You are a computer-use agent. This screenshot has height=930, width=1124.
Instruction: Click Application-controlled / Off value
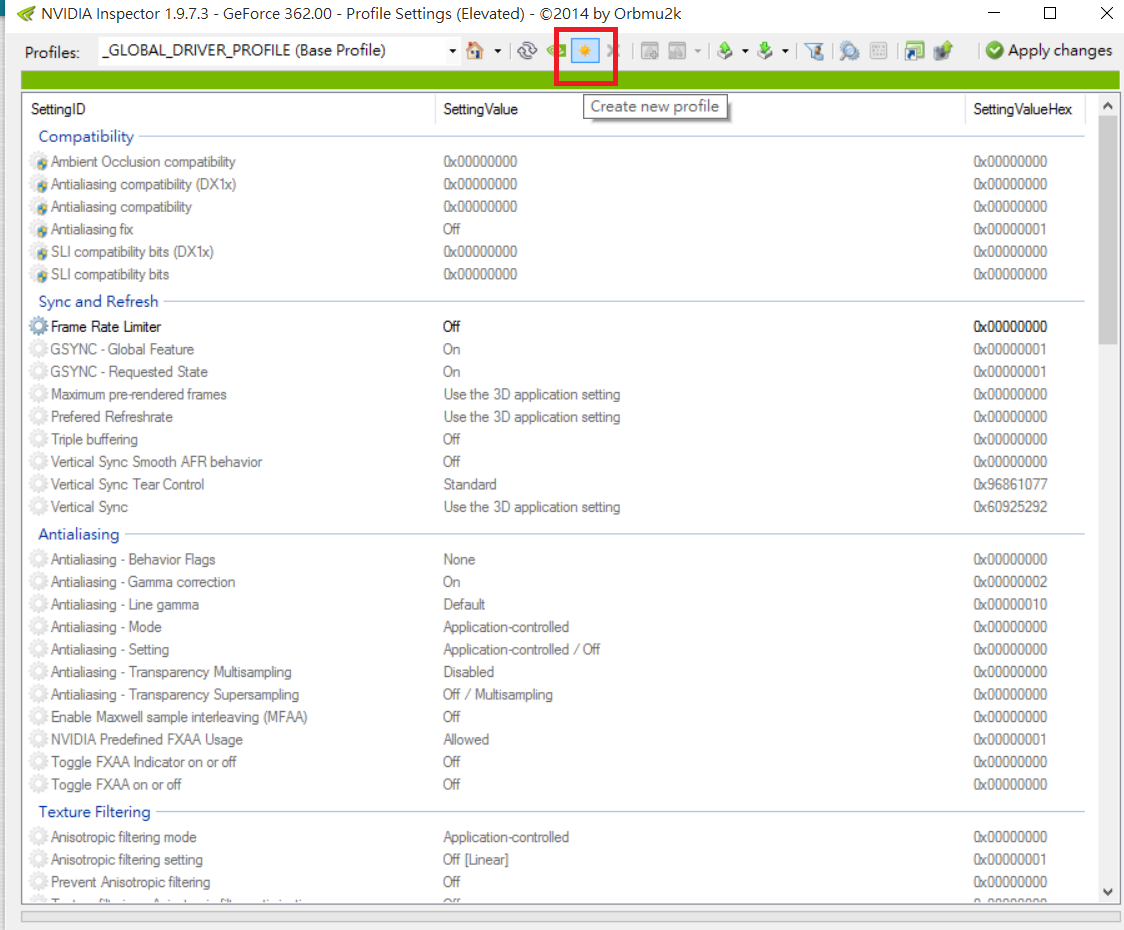point(521,650)
